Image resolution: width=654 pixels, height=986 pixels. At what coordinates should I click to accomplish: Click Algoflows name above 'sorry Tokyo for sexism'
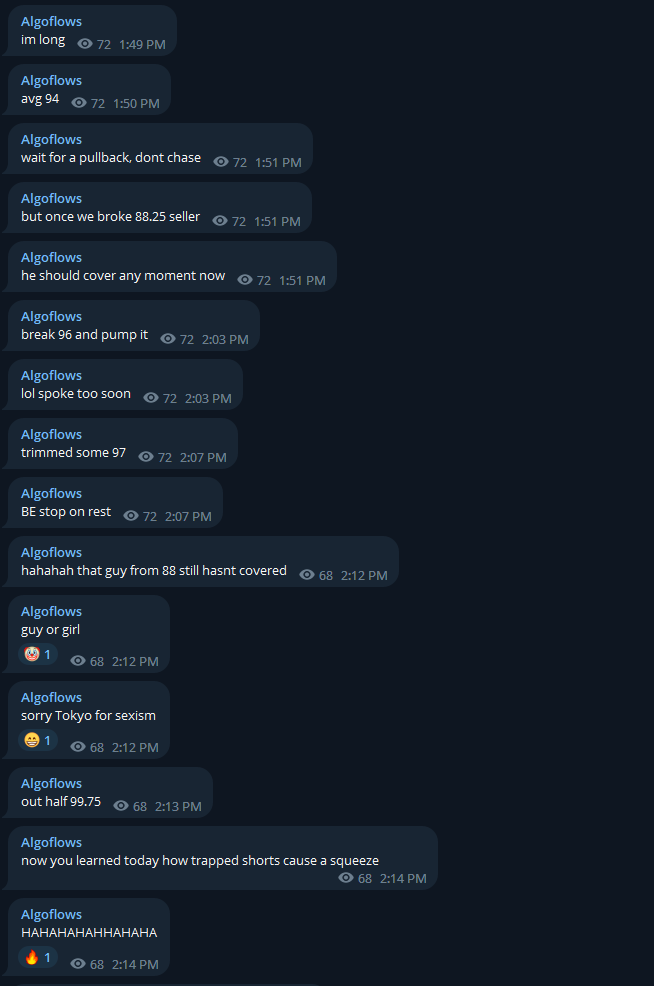click(52, 697)
